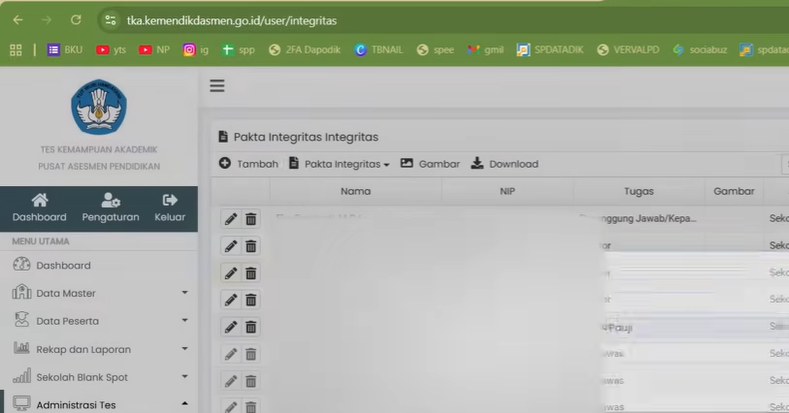Edit the fourth table row

coord(231,300)
